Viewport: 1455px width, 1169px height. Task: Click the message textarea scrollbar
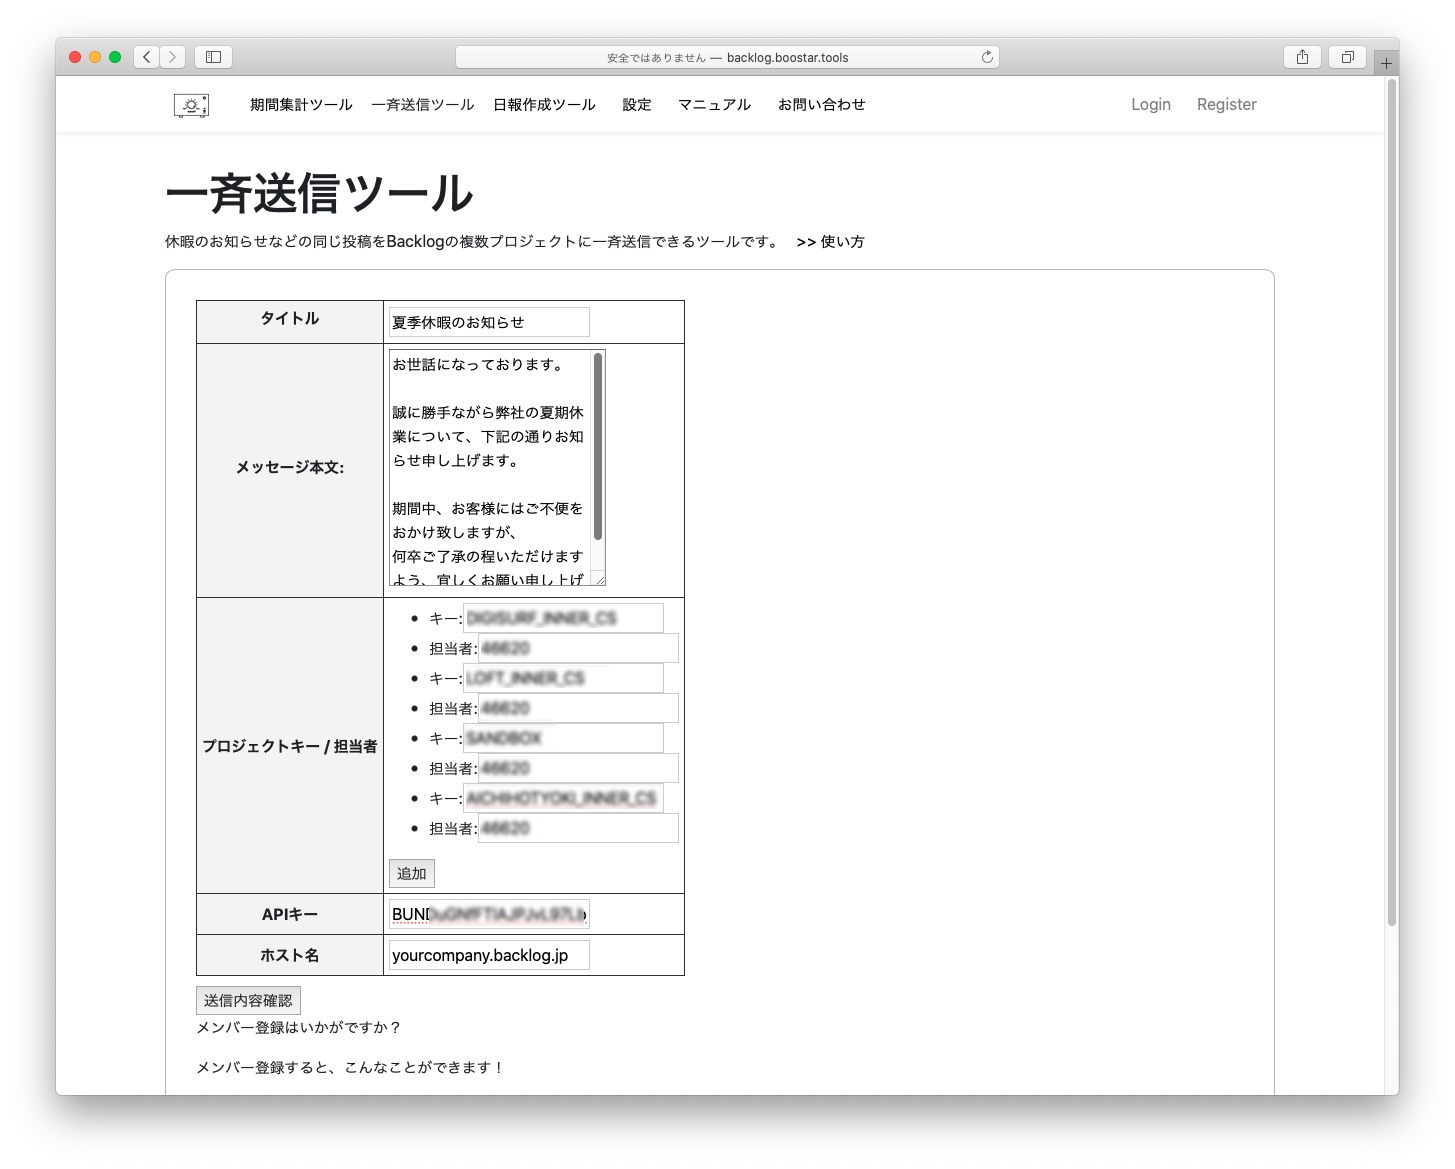click(598, 446)
